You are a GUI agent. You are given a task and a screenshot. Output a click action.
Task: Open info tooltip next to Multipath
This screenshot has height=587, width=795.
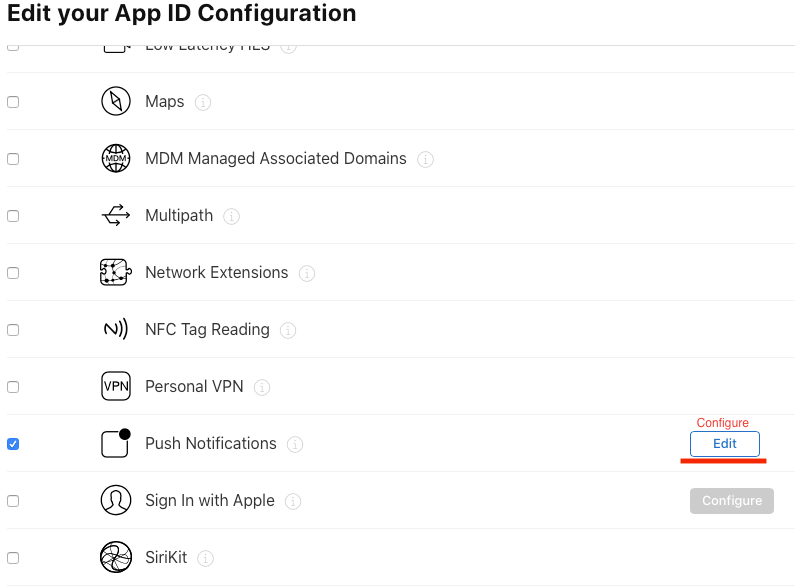point(231,216)
